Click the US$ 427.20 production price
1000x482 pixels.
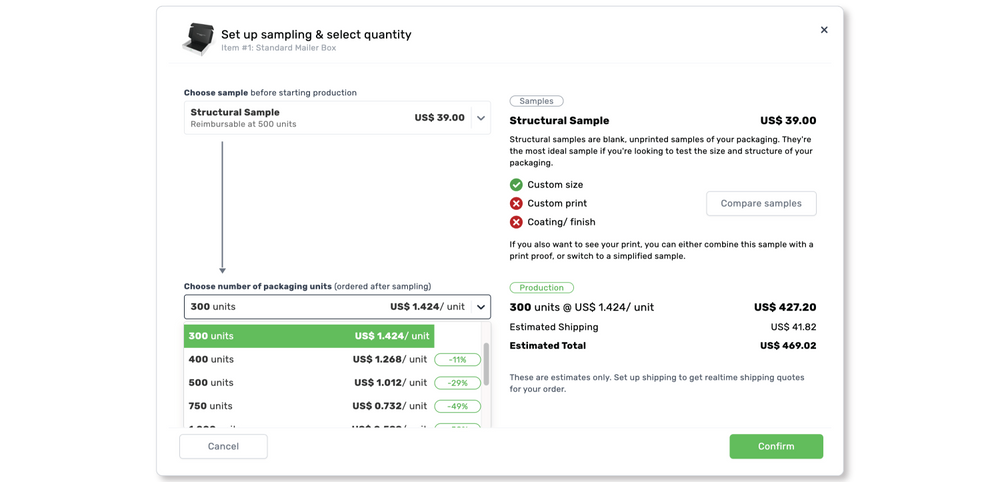point(785,307)
